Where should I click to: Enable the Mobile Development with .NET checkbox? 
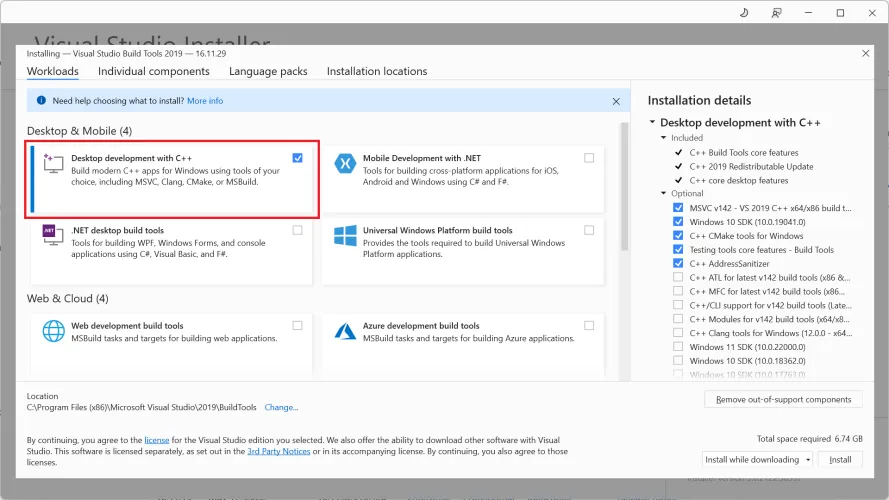coord(589,158)
